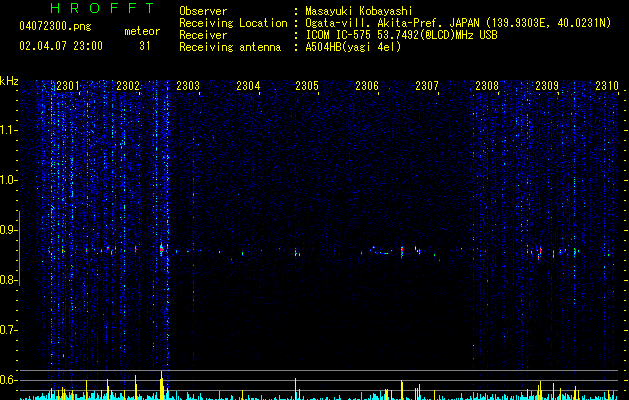Click the kHz axis unit label
The height and width of the screenshot is (400, 629).
pyautogui.click(x=9, y=81)
